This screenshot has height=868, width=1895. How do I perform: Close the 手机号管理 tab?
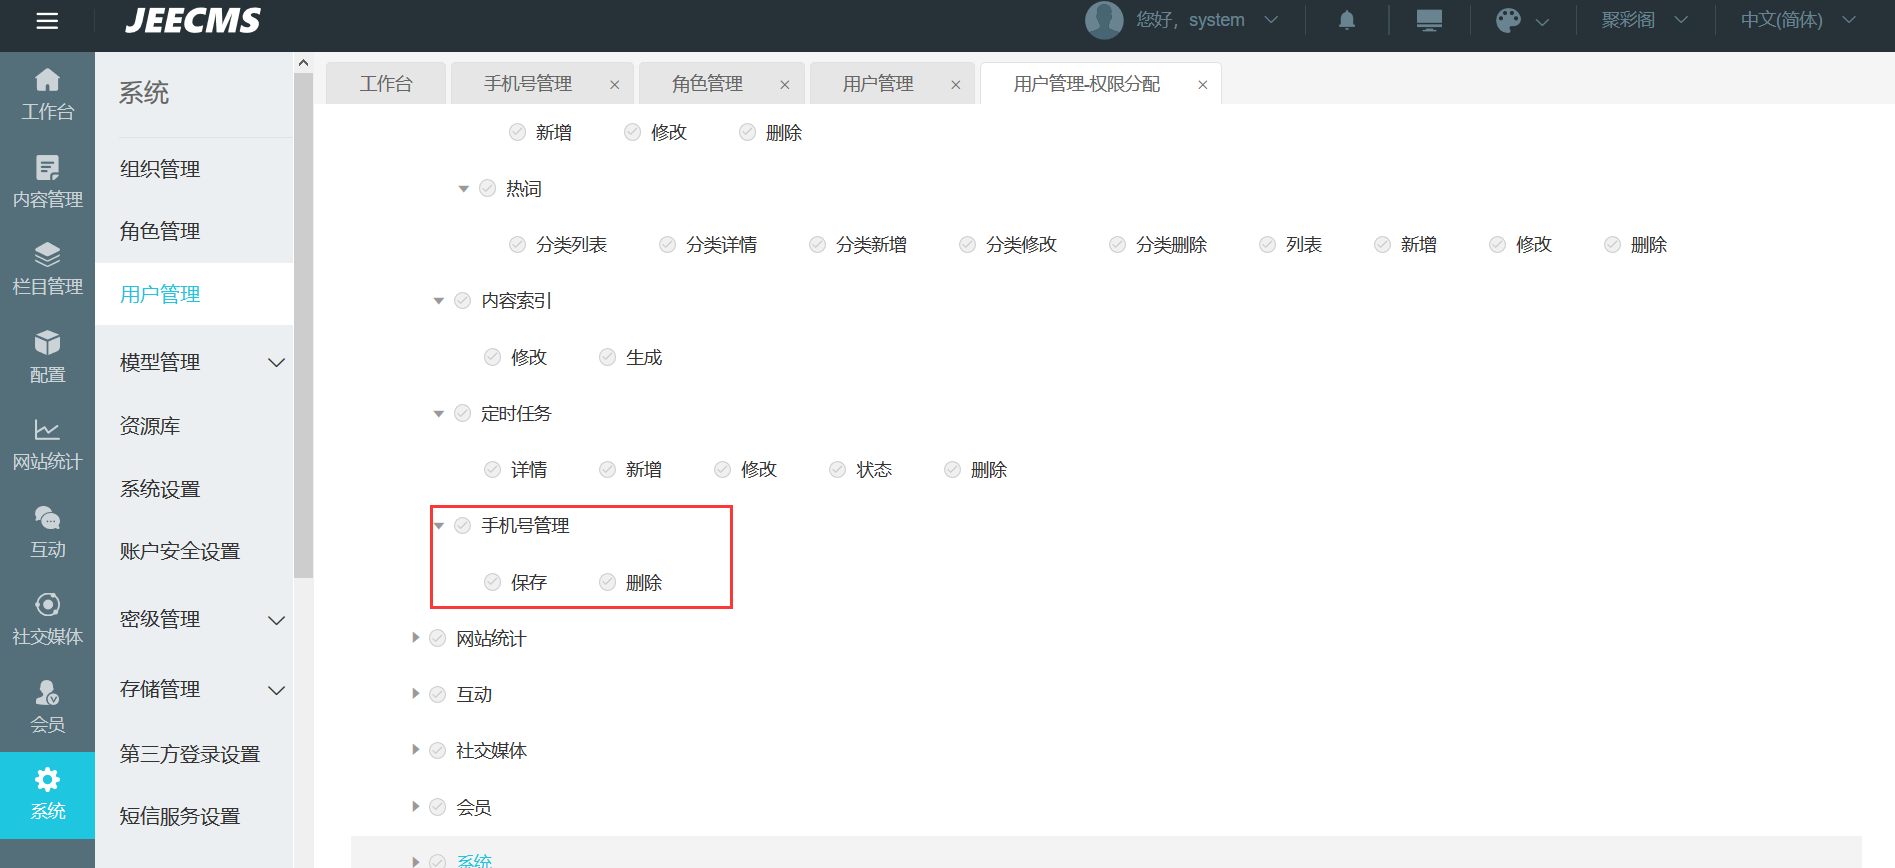(x=615, y=85)
